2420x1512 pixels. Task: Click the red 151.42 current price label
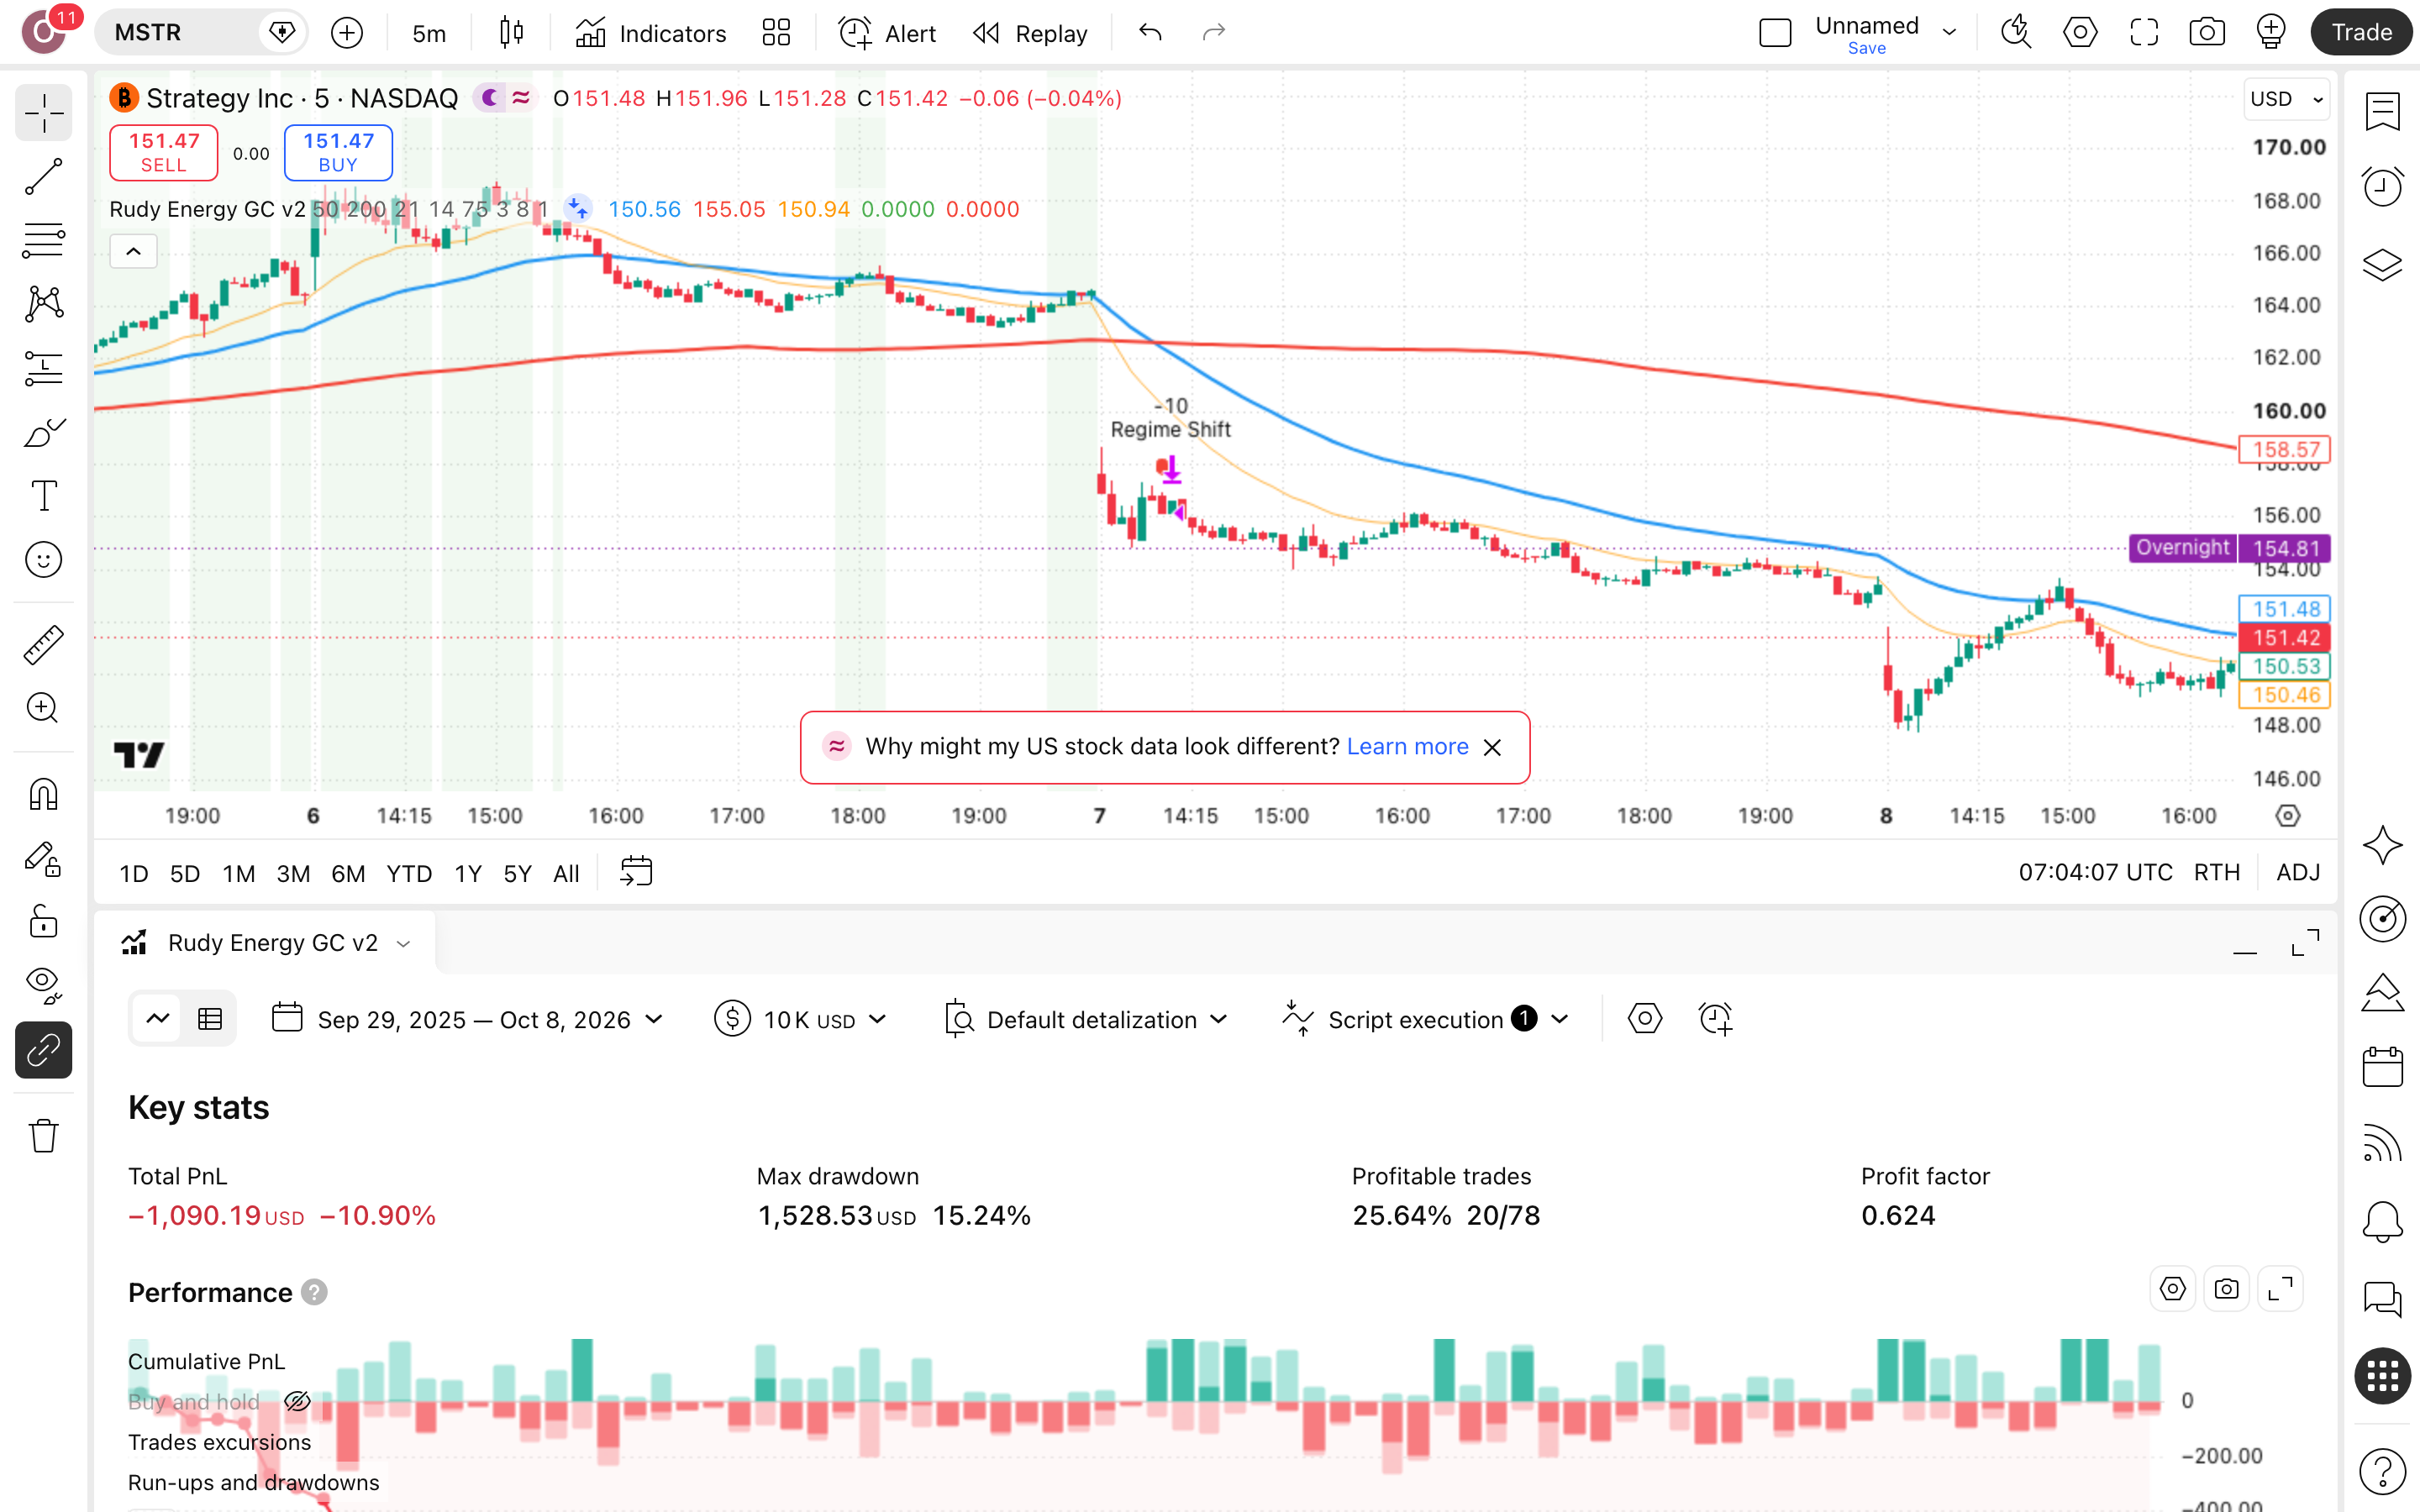tap(2285, 638)
